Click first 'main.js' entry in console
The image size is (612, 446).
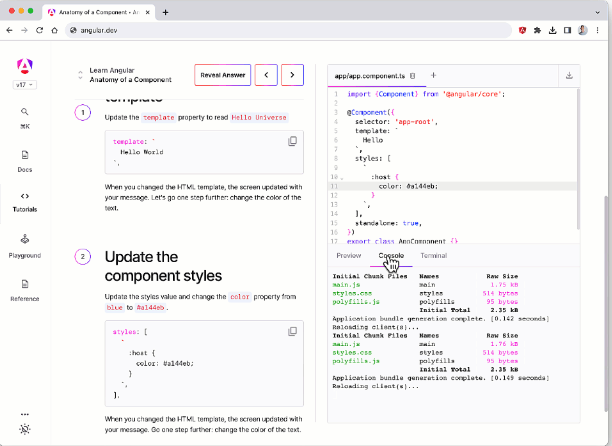(x=346, y=285)
